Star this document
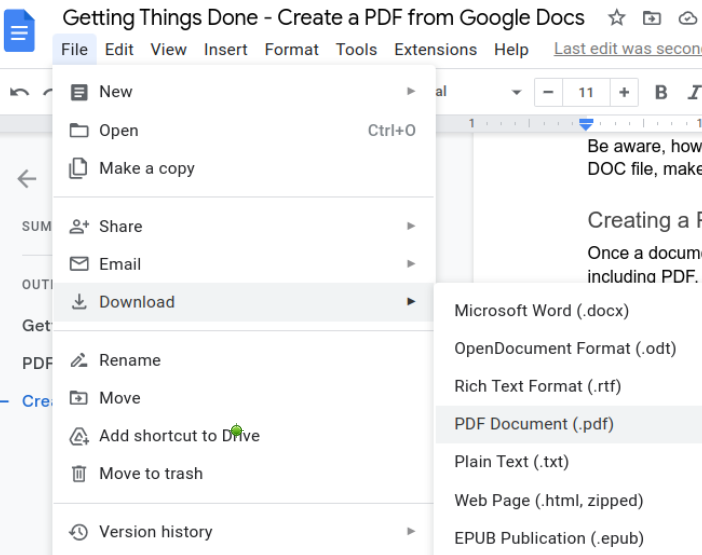The width and height of the screenshot is (702, 555). click(x=616, y=18)
